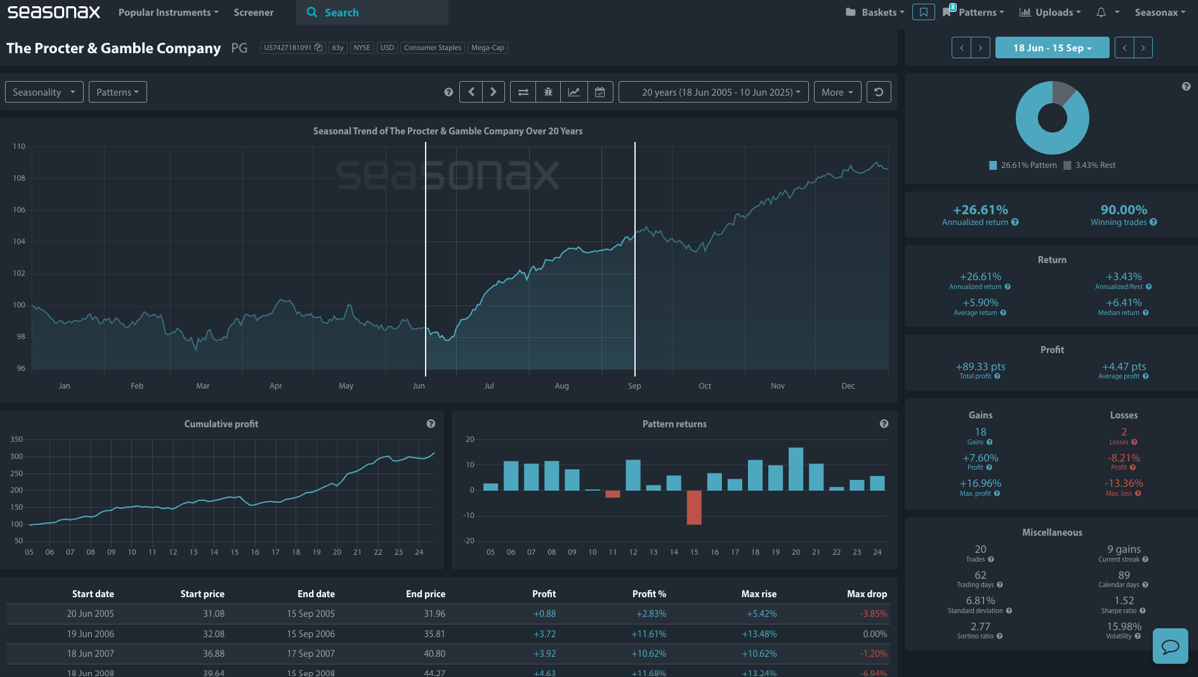Expand the Uploads menu

click(x=1051, y=12)
